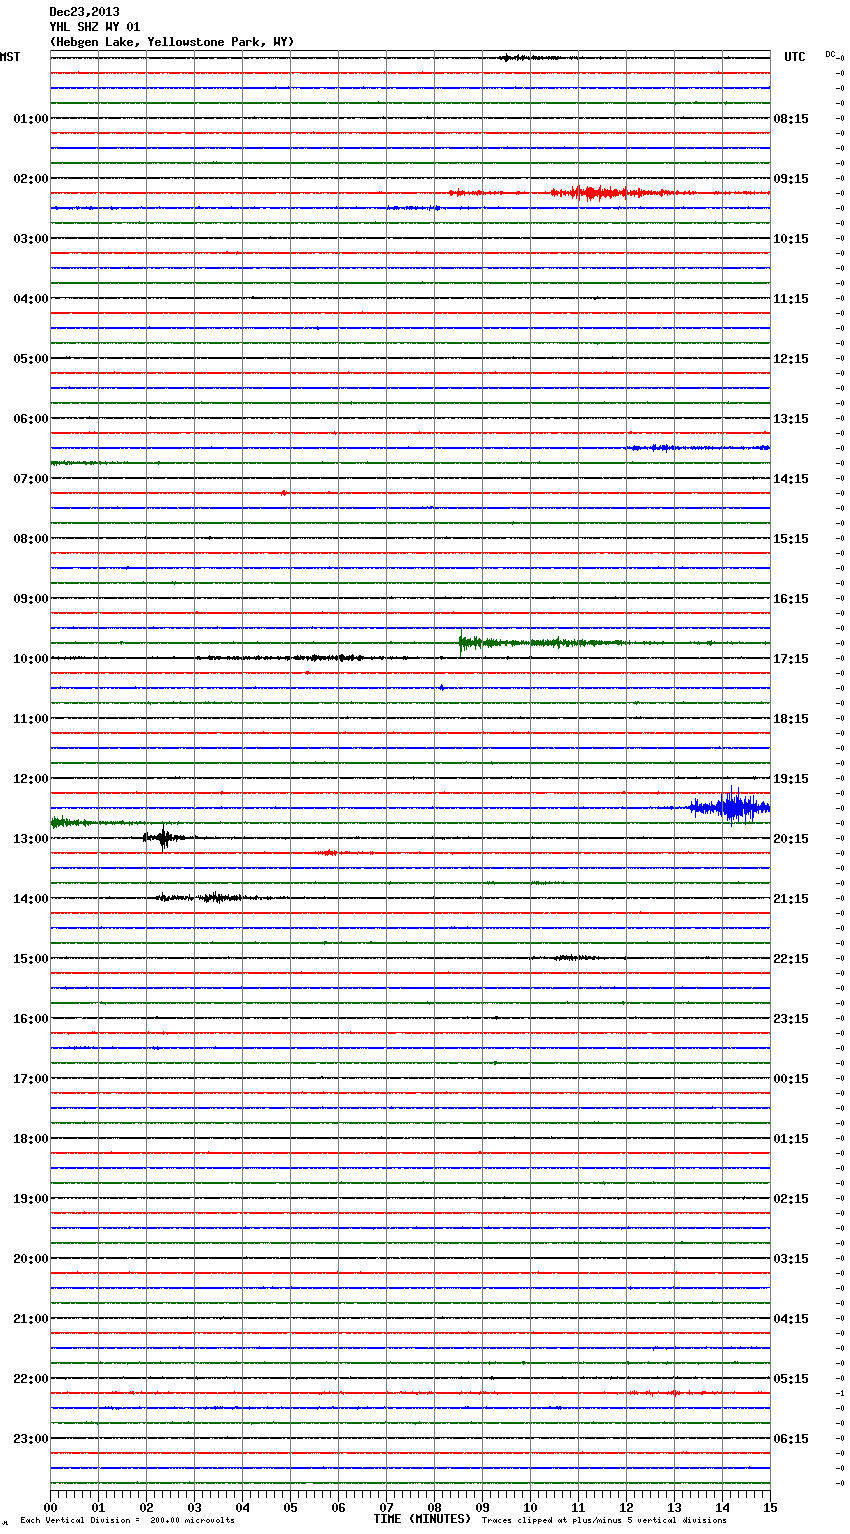This screenshot has height=1534, width=850.
Task: Select the station code "YHL SHZ WY 01"
Action: [95, 27]
